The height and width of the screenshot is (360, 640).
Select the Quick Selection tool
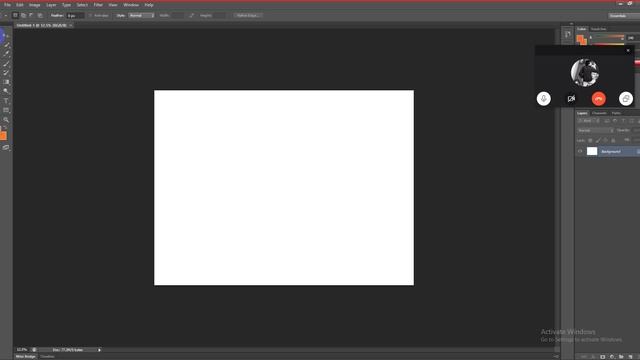[x=6, y=45]
